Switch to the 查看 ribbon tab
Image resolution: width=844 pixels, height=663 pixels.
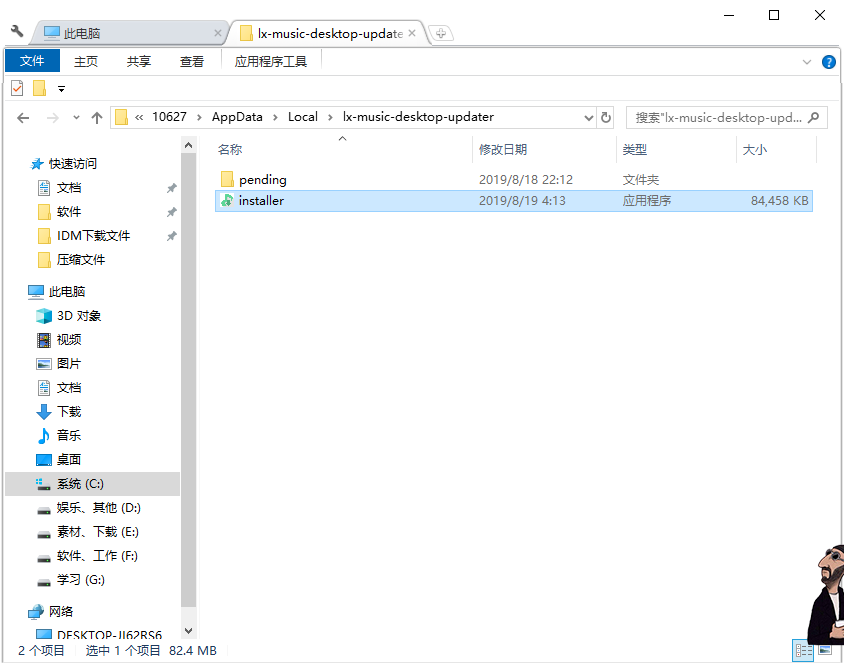pyautogui.click(x=191, y=61)
